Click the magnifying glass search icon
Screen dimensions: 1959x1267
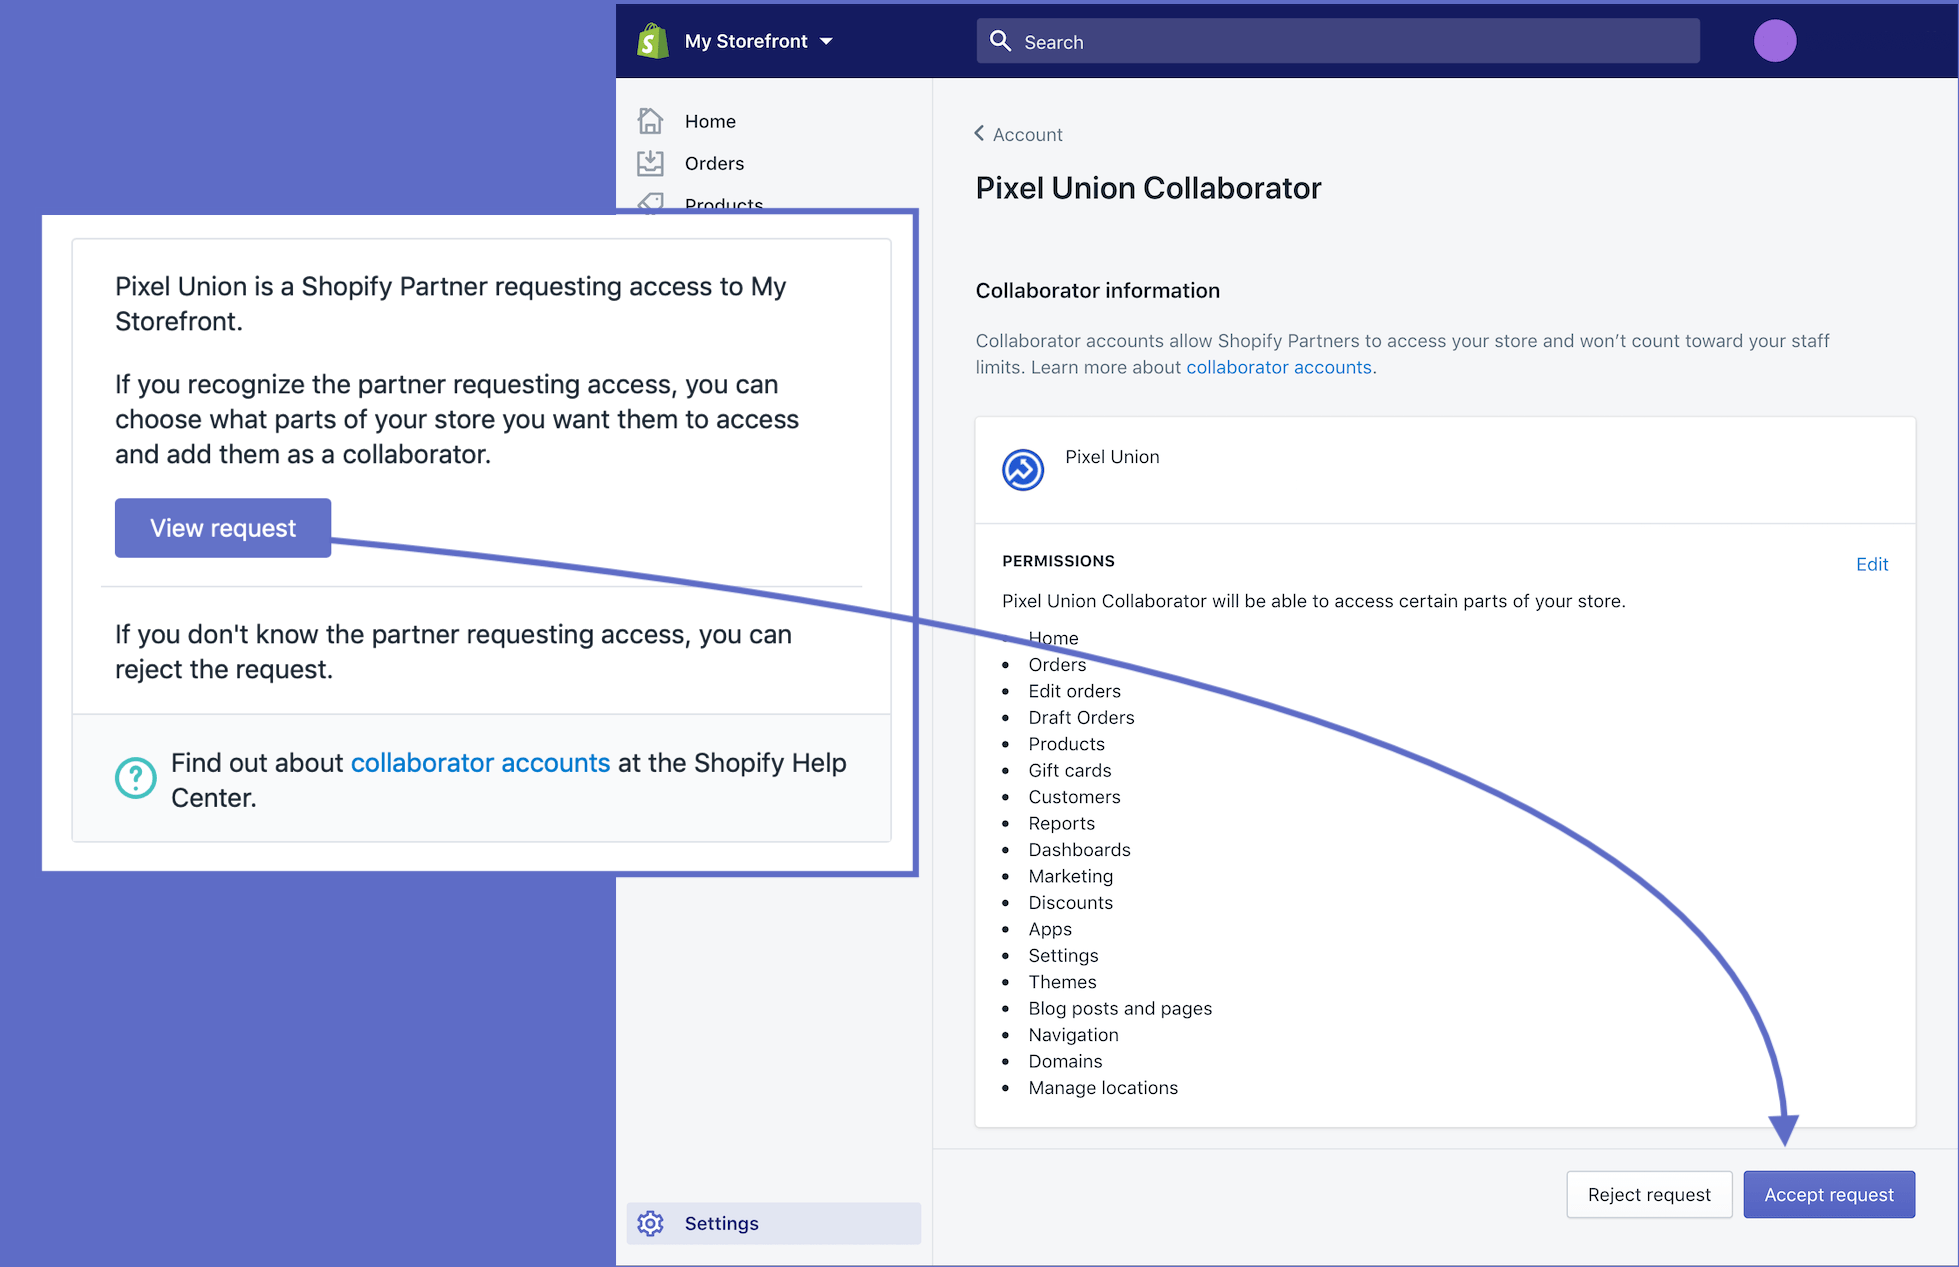click(1000, 41)
